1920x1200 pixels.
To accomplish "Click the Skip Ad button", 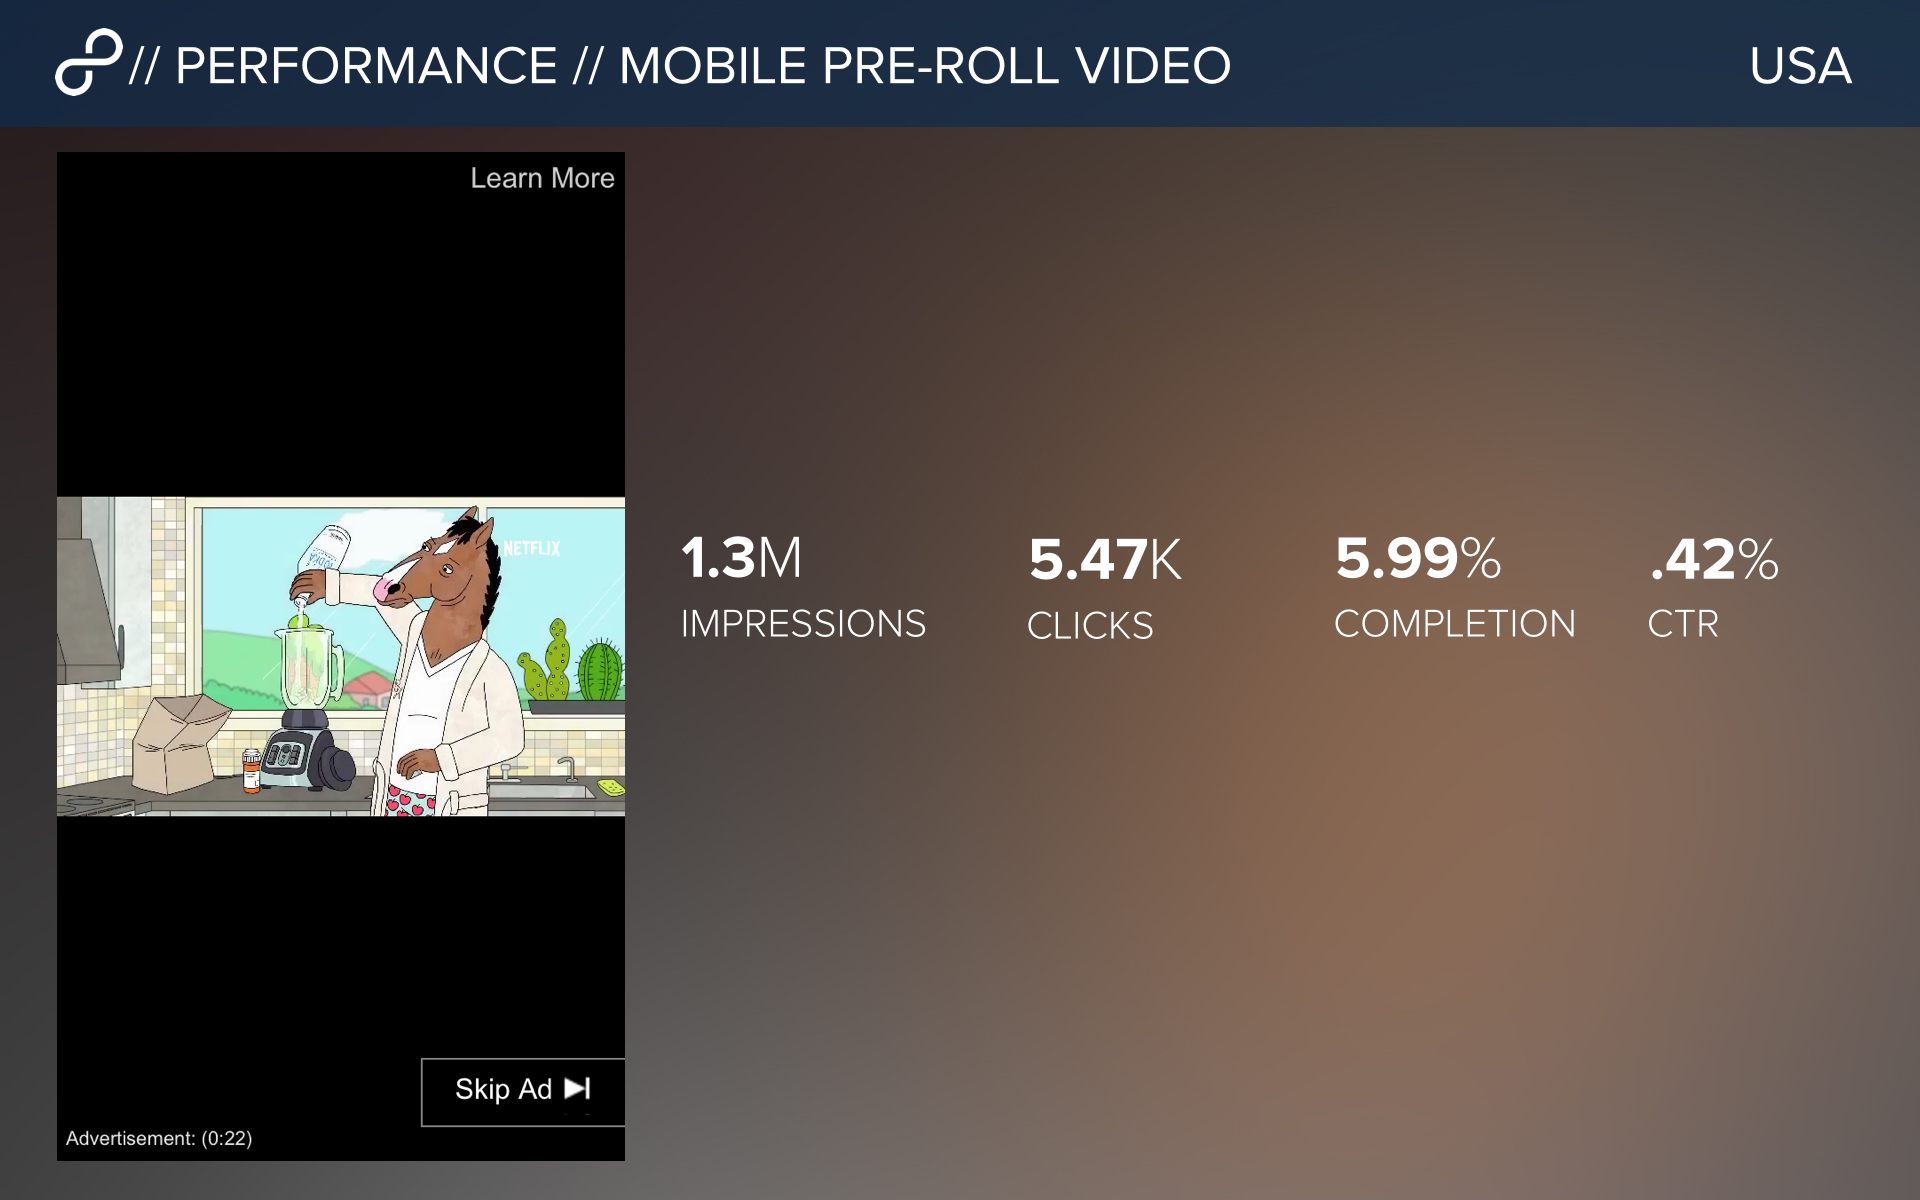I will click(523, 1092).
